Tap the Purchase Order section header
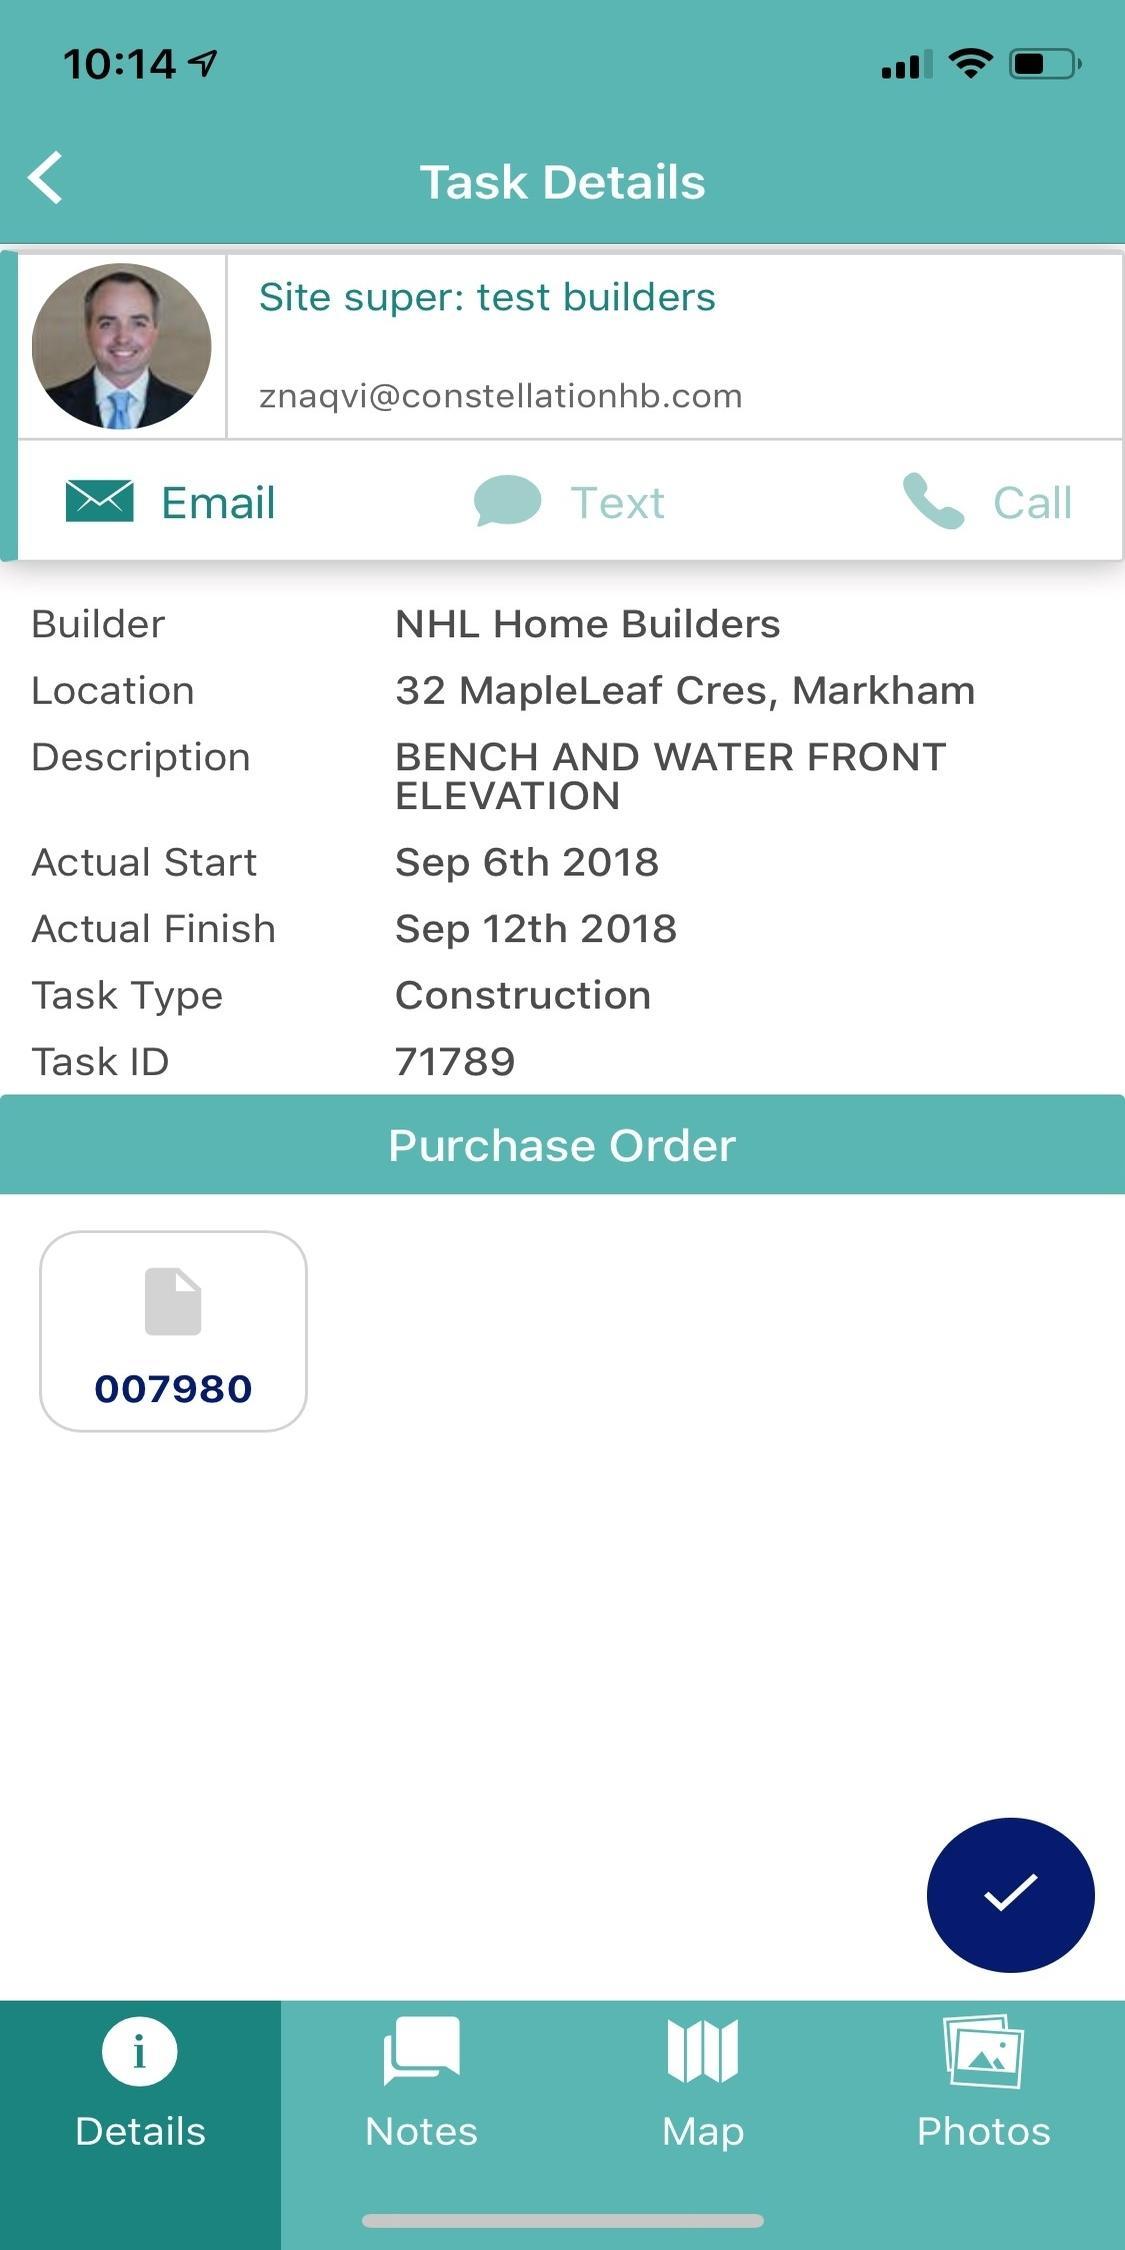The width and height of the screenshot is (1125, 2250). 562,1145
